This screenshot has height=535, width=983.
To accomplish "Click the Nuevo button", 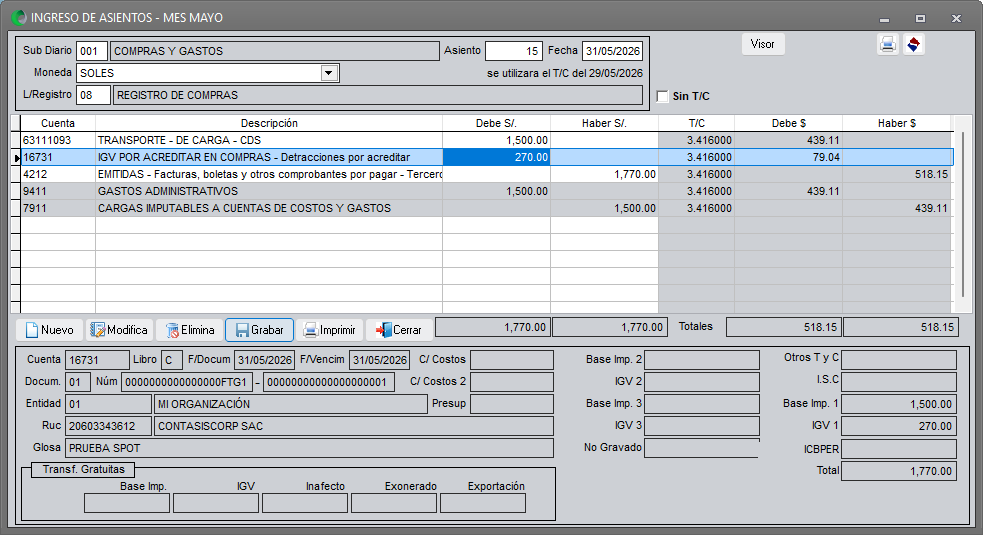I will click(50, 330).
